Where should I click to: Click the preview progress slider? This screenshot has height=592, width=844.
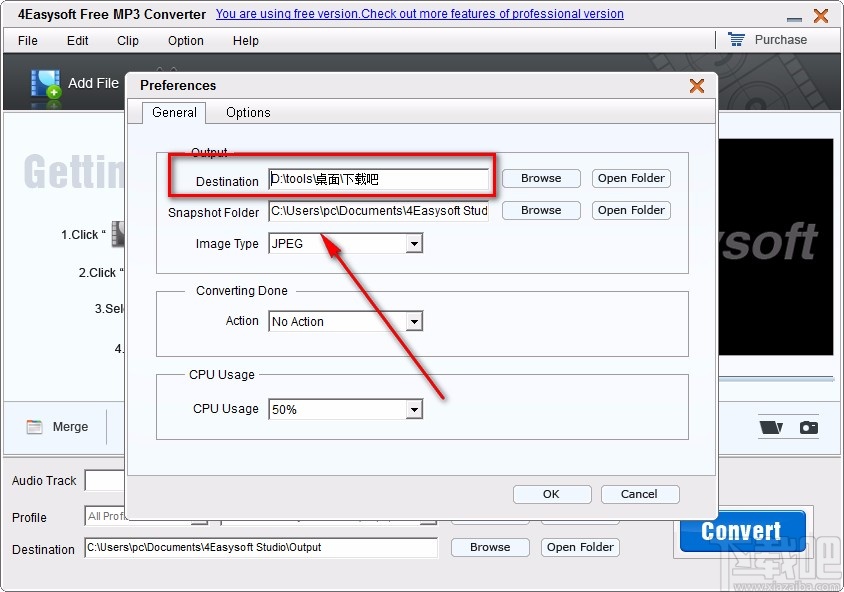(x=776, y=379)
